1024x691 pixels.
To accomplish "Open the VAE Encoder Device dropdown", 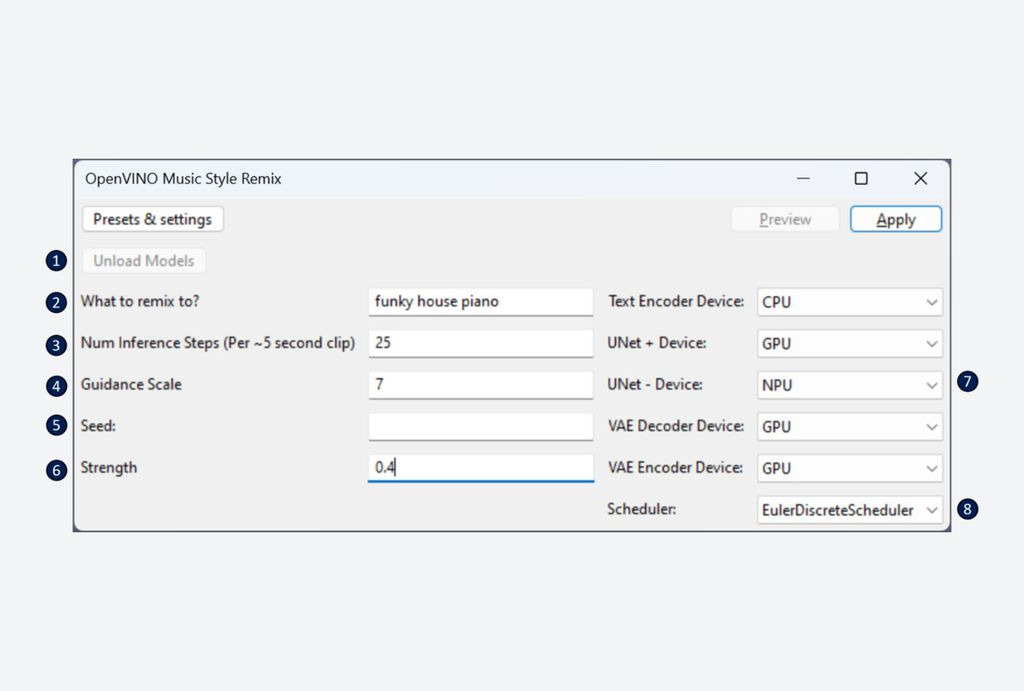I will tap(850, 468).
